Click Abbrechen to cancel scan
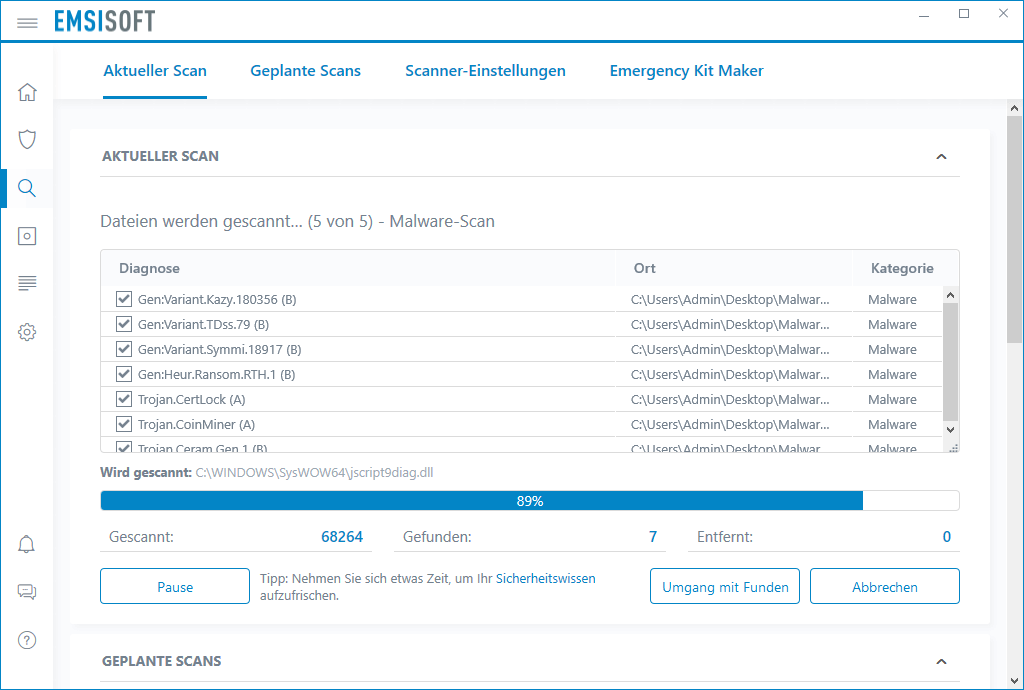 click(885, 586)
